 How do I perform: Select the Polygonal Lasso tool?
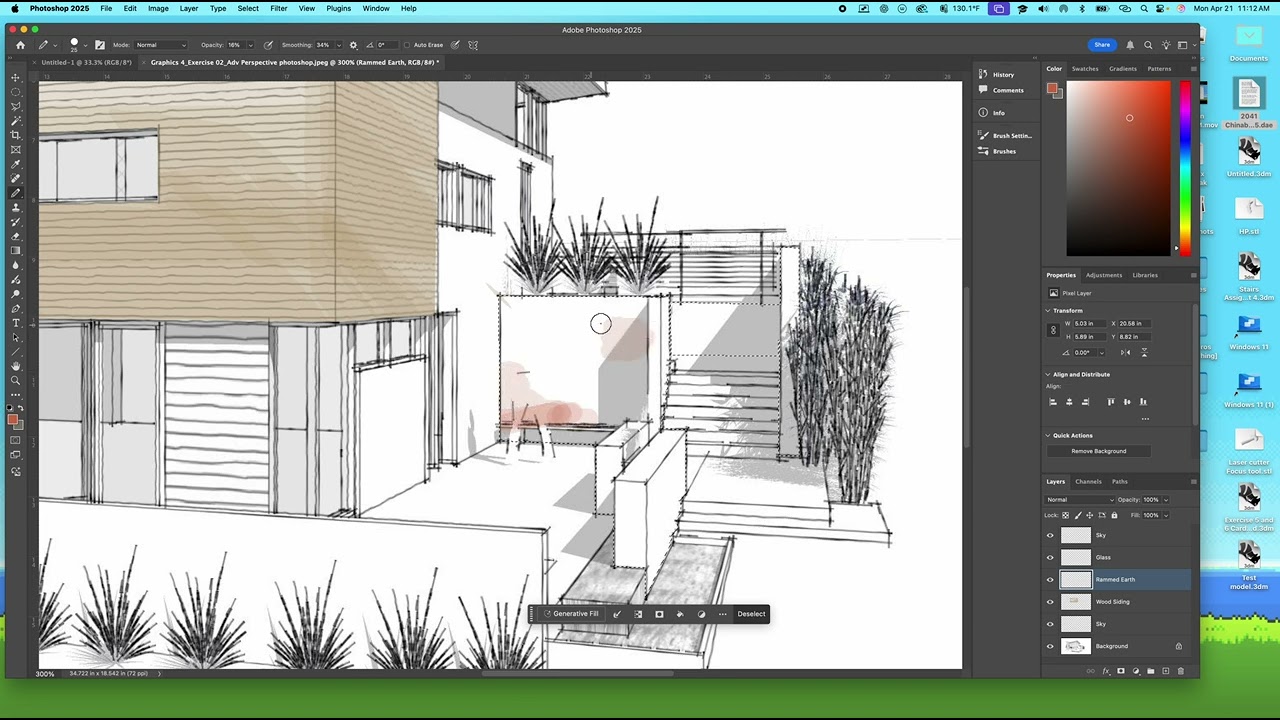point(15,106)
